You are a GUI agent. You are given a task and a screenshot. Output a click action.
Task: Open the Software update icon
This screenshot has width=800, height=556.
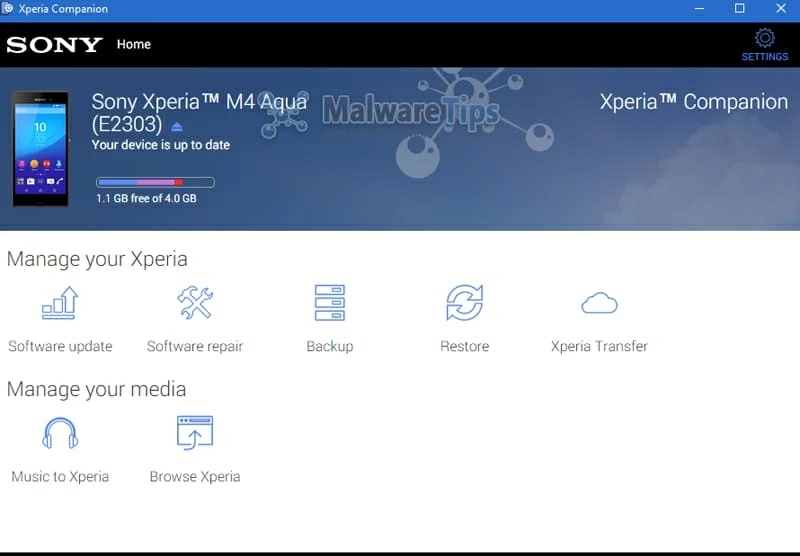[x=60, y=303]
